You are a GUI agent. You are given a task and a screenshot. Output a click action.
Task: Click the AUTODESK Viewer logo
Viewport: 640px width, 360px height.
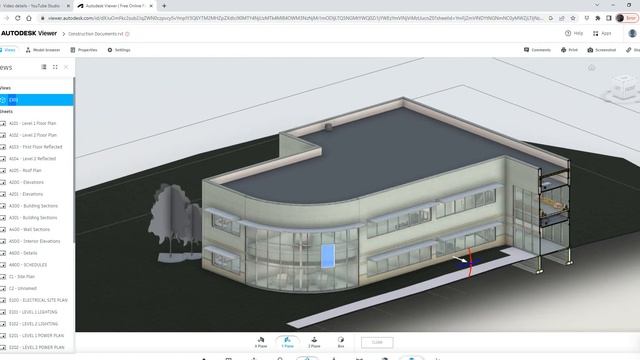(29, 33)
